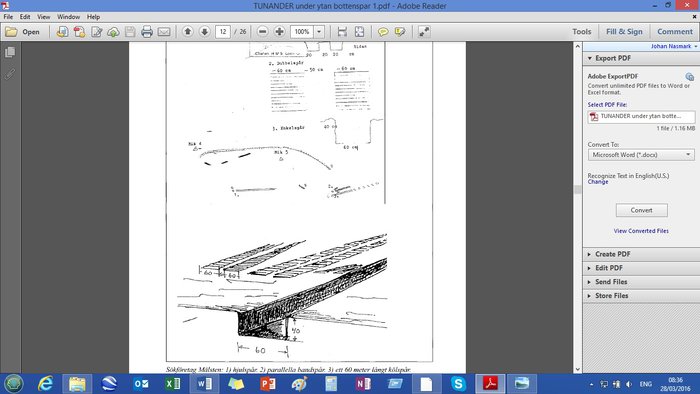Screen dimensions: 700x394
Task: Zoom out with the minus icon
Action: coord(262,32)
